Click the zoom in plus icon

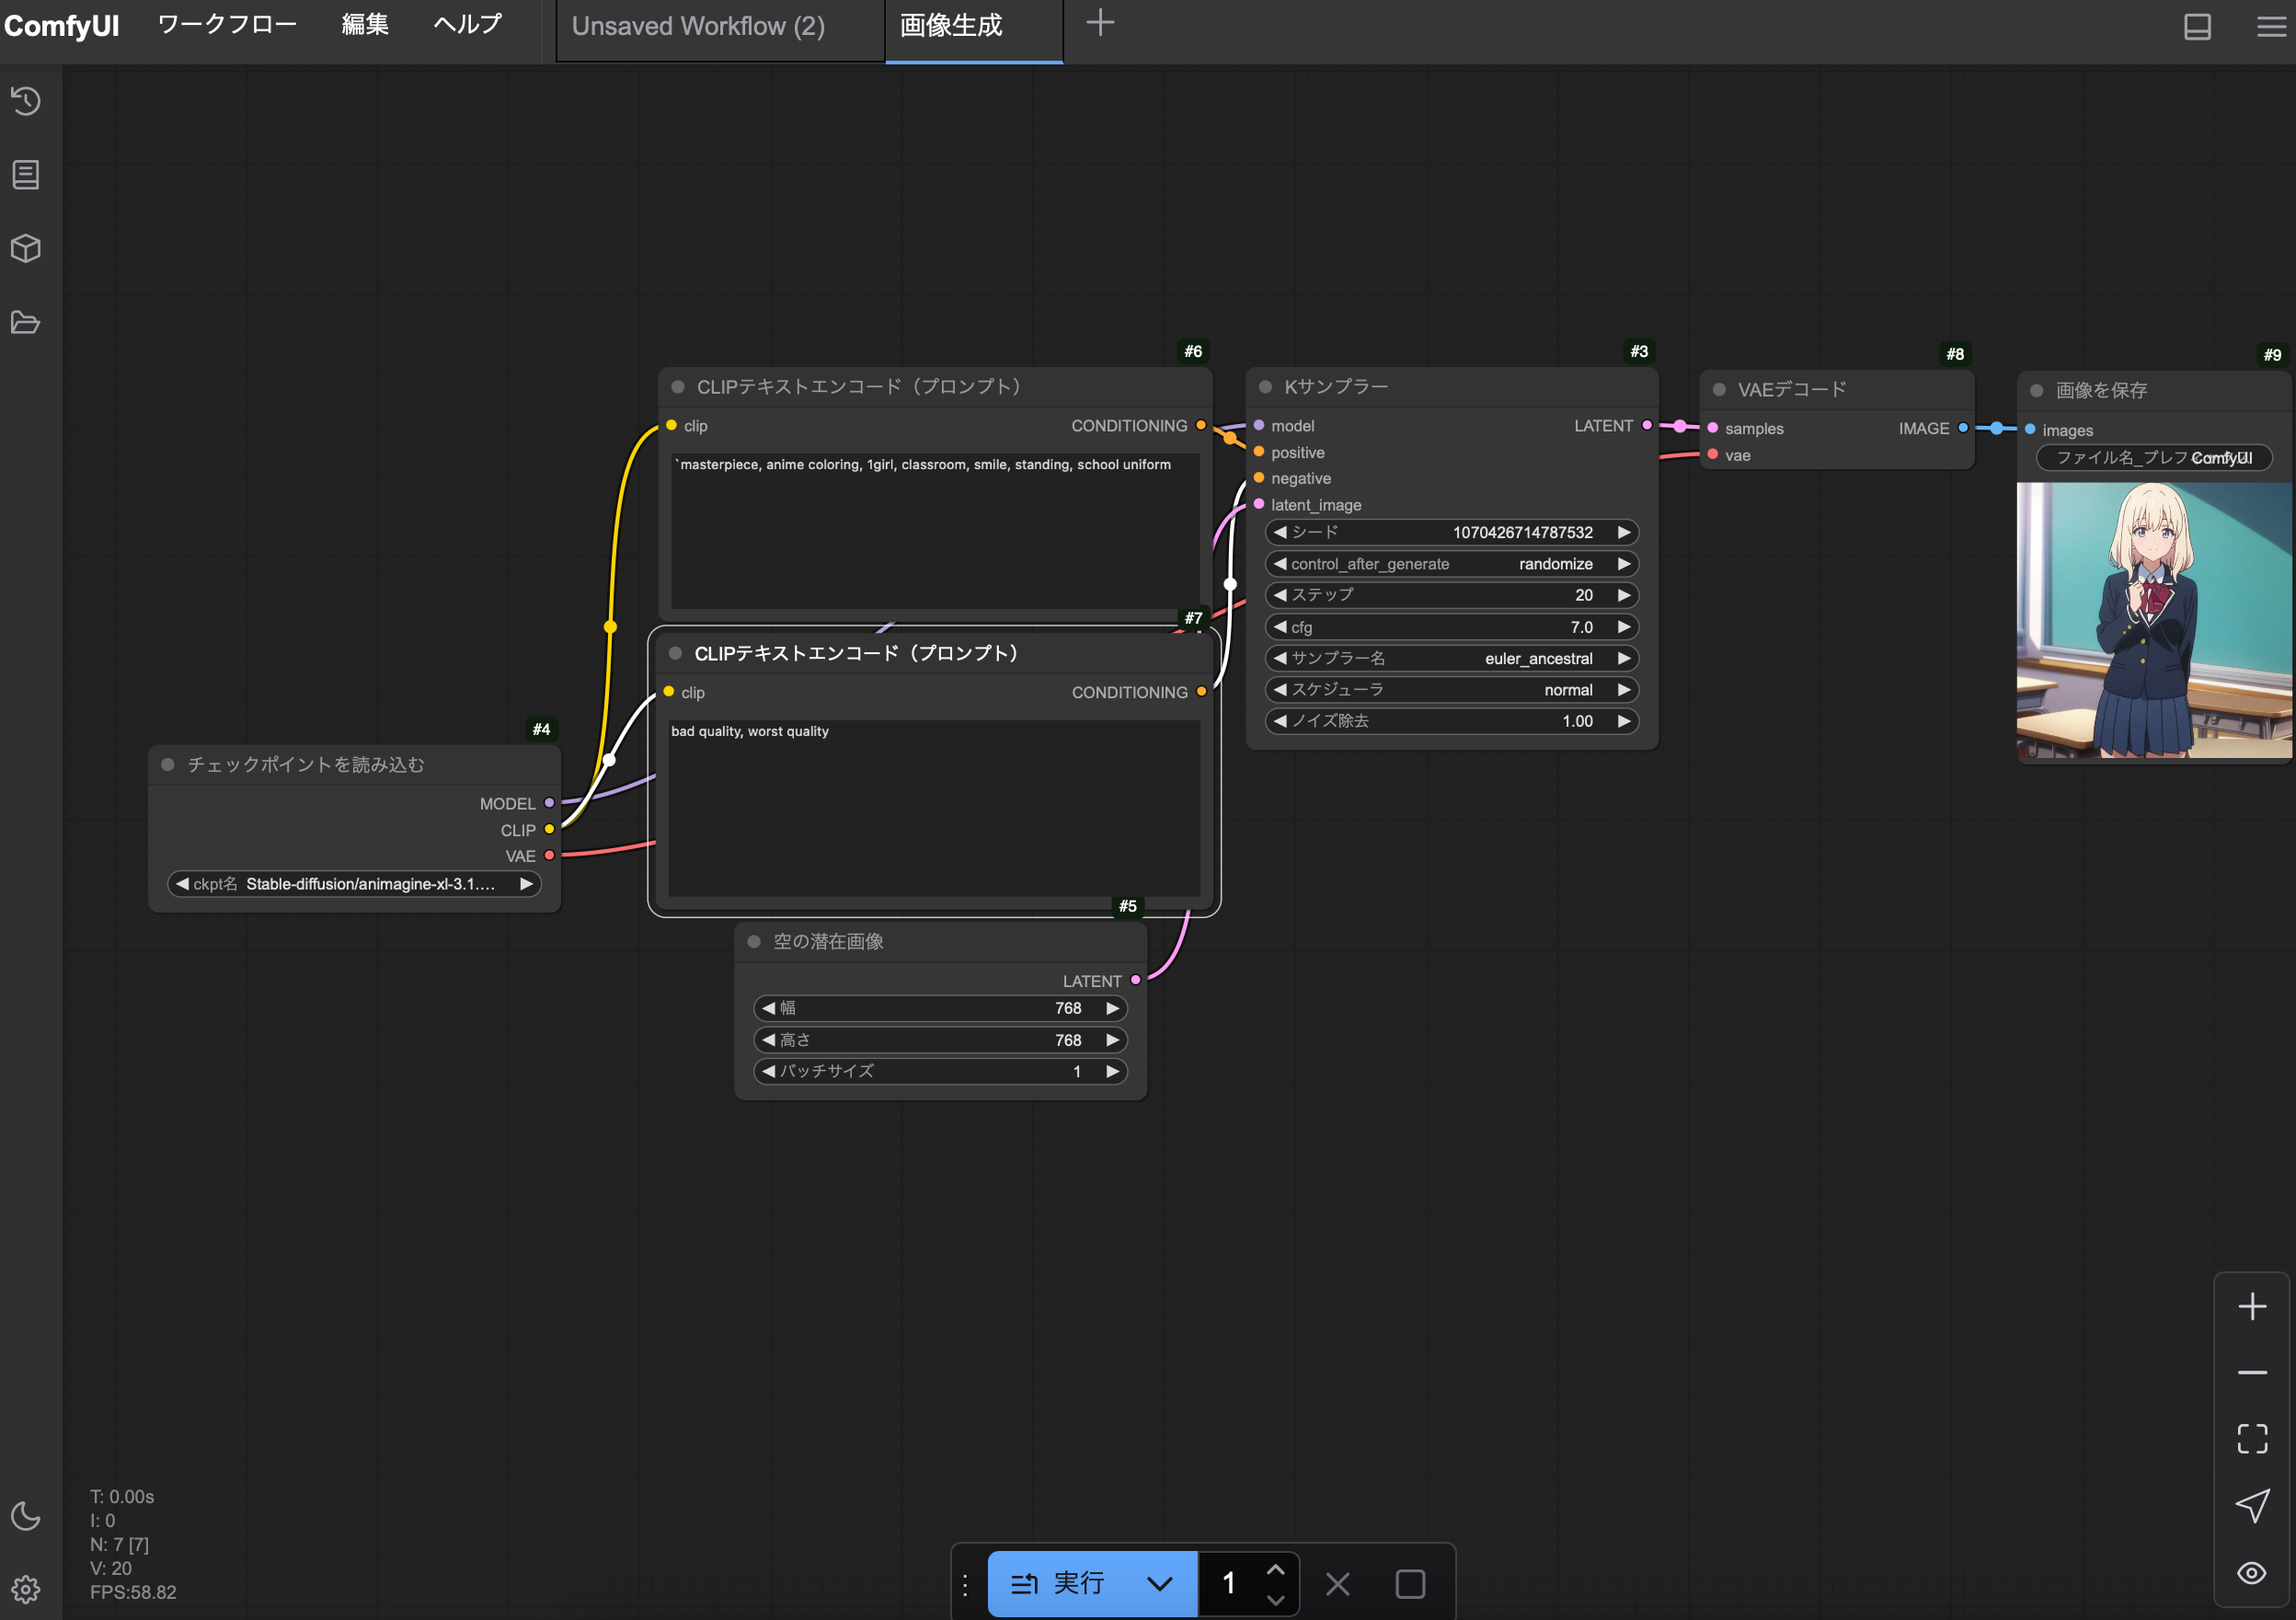(x=2252, y=1307)
